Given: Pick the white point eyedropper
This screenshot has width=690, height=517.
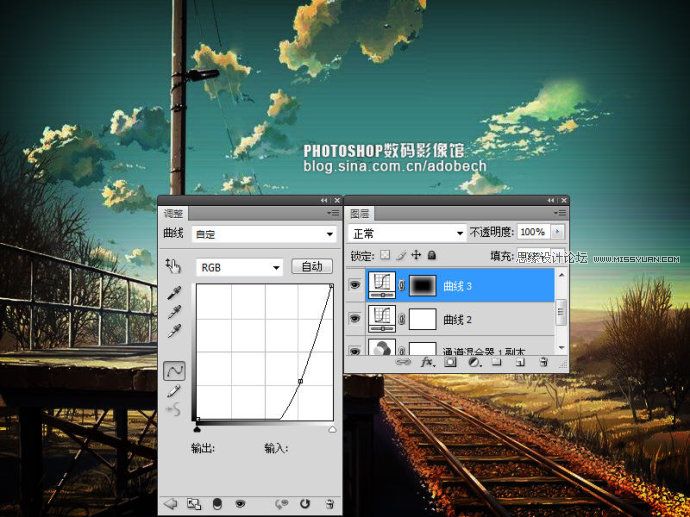Looking at the screenshot, I should point(174,331).
